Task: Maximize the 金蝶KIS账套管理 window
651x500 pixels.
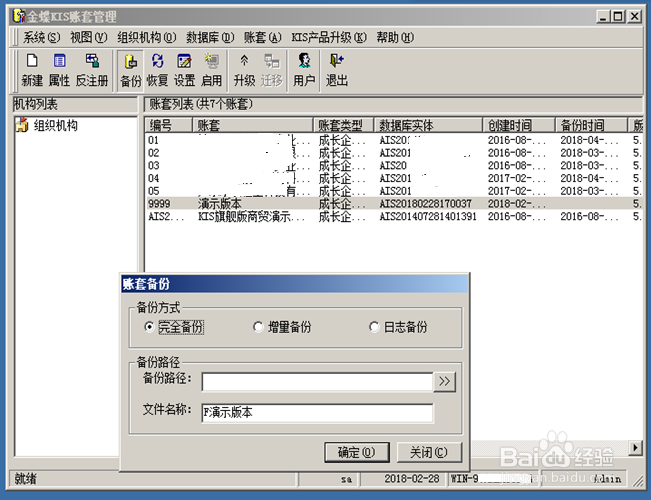Action: click(x=618, y=17)
